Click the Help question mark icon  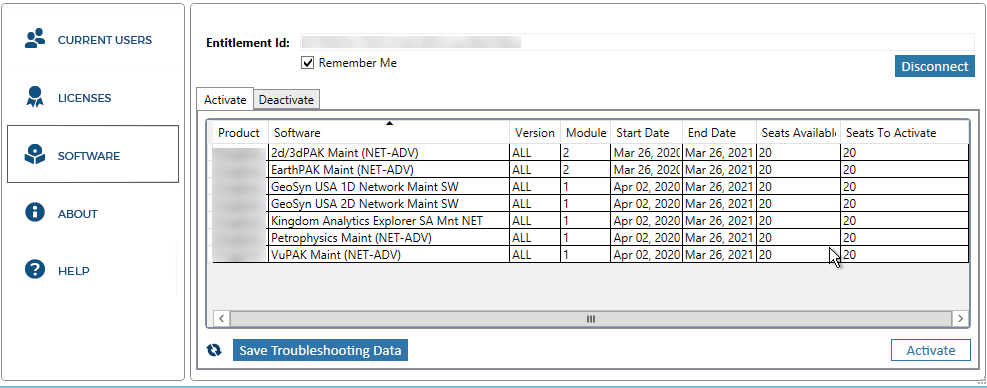35,270
